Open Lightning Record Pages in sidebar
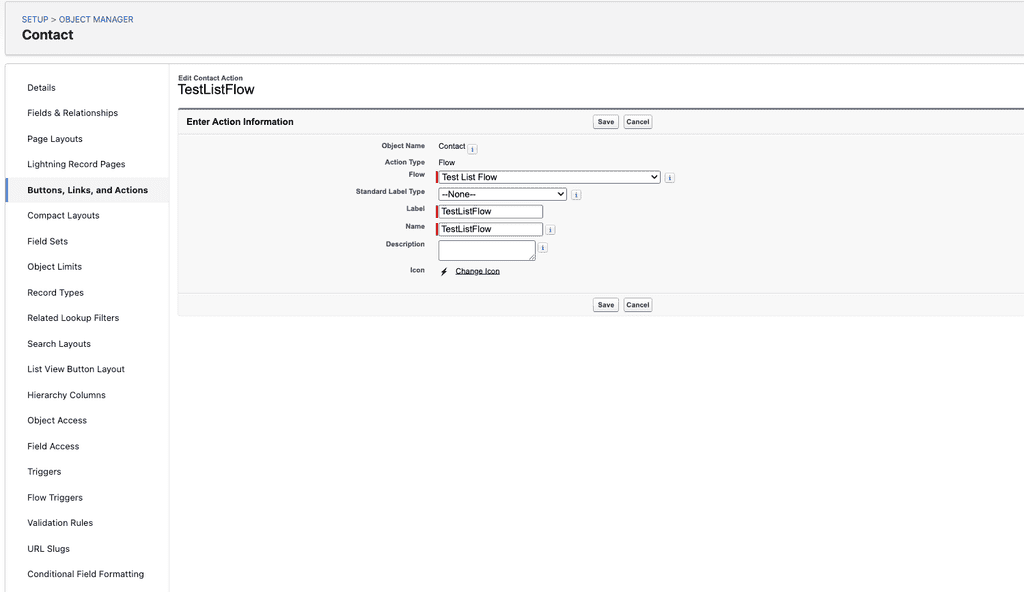 76,164
